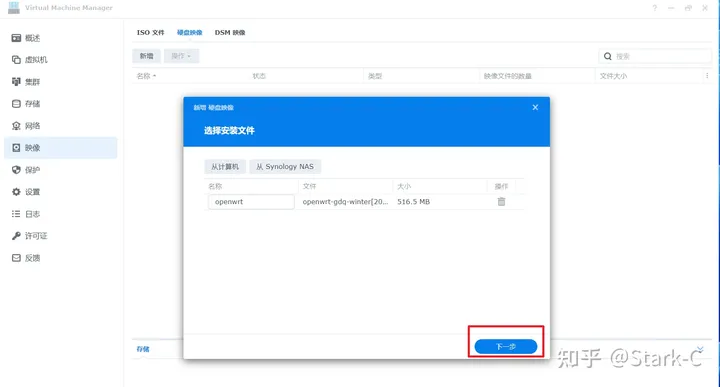Open the 集群 cluster sidebar icon

pos(16,82)
